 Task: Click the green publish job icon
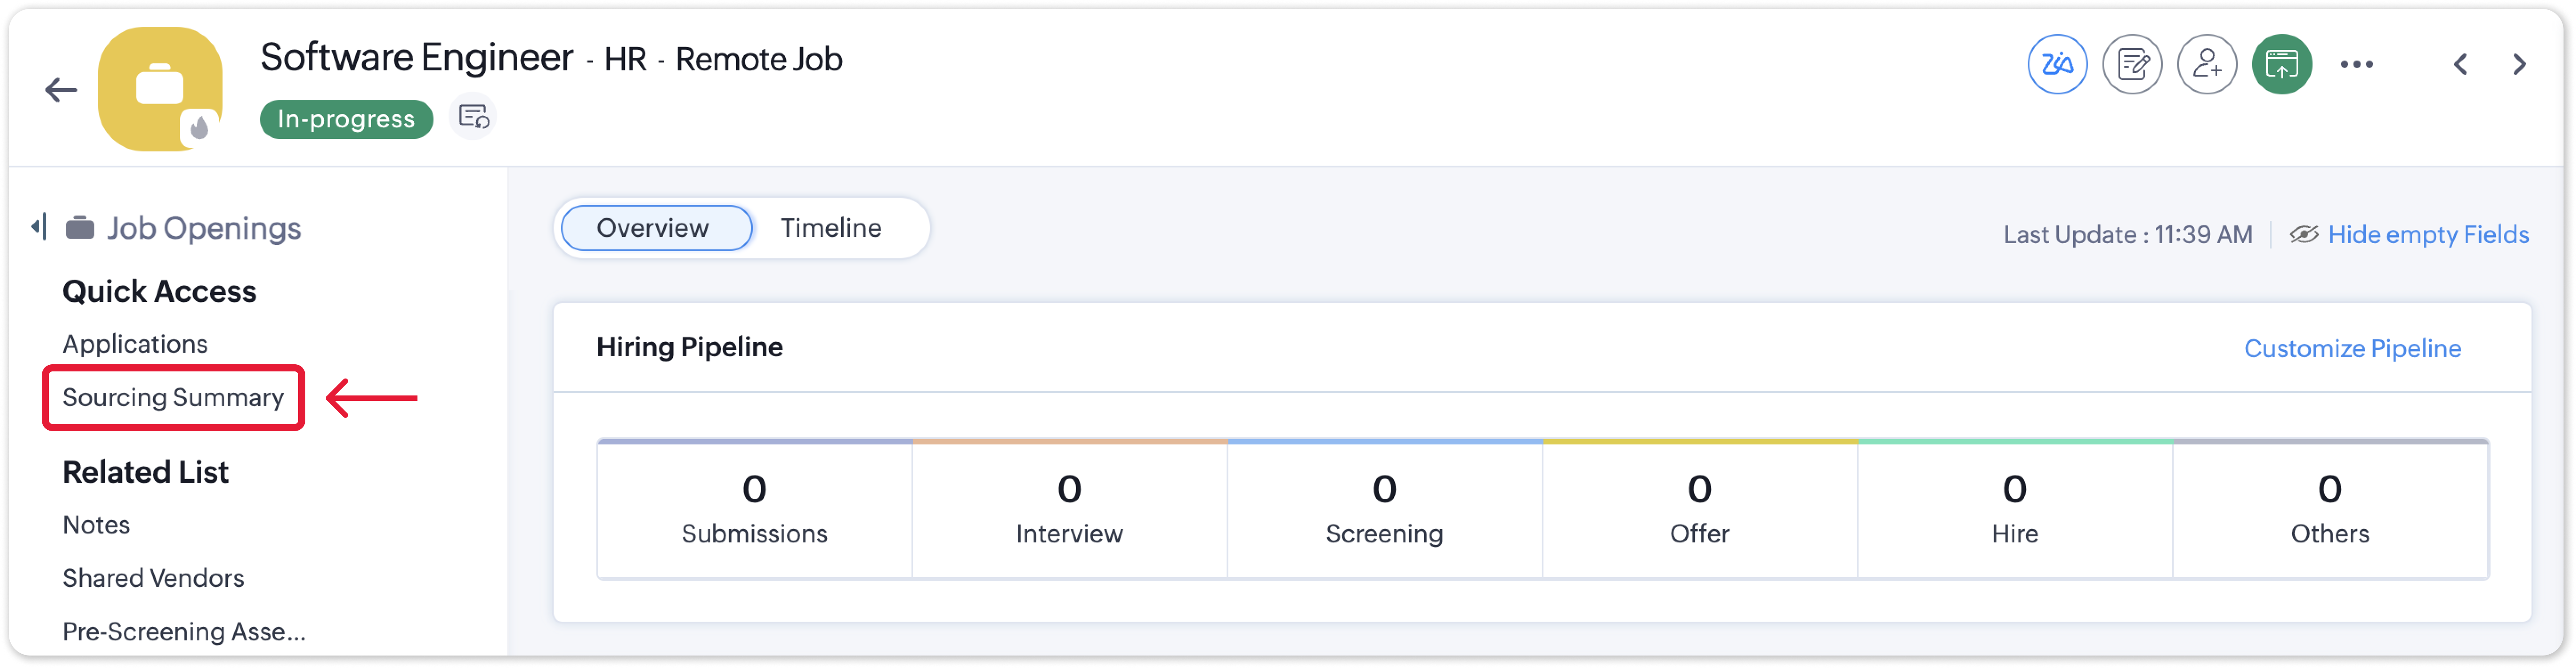[2281, 64]
